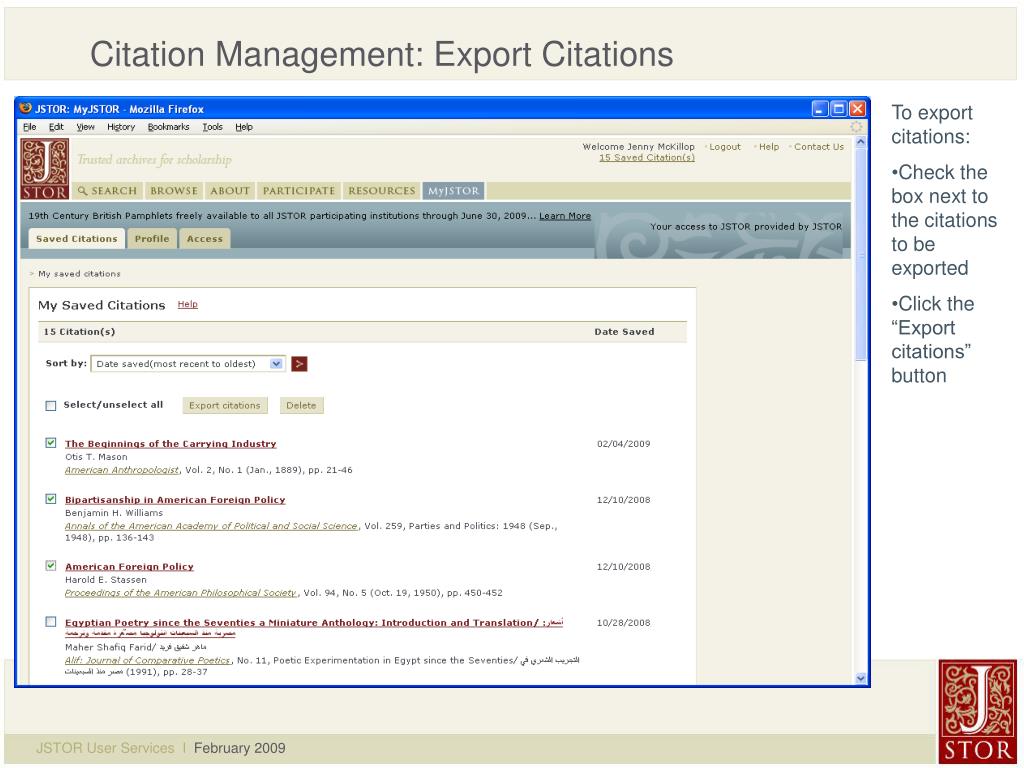Switch to the Access tab
The height and width of the screenshot is (768, 1024).
[204, 239]
